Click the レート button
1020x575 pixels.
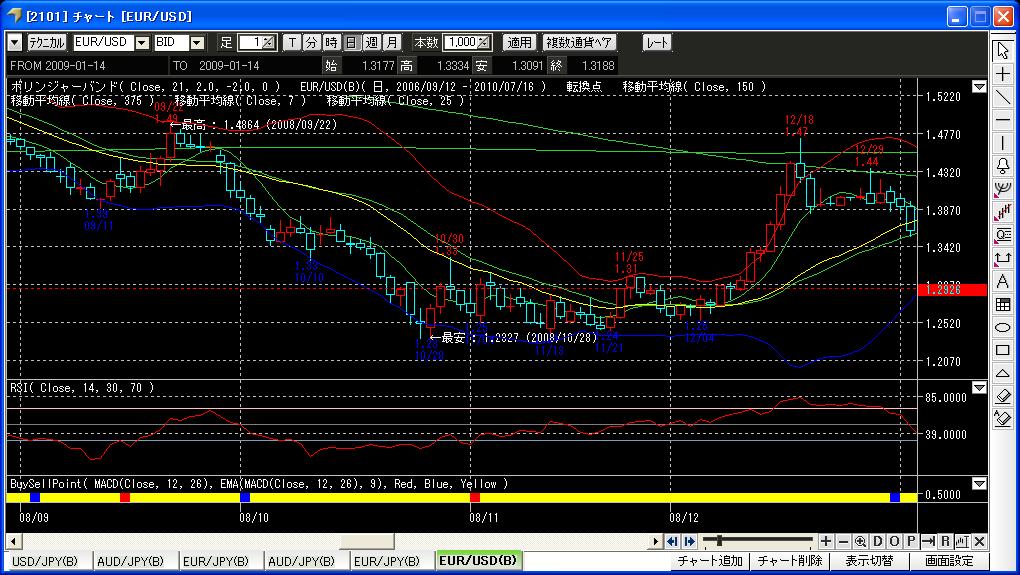pyautogui.click(x=656, y=43)
